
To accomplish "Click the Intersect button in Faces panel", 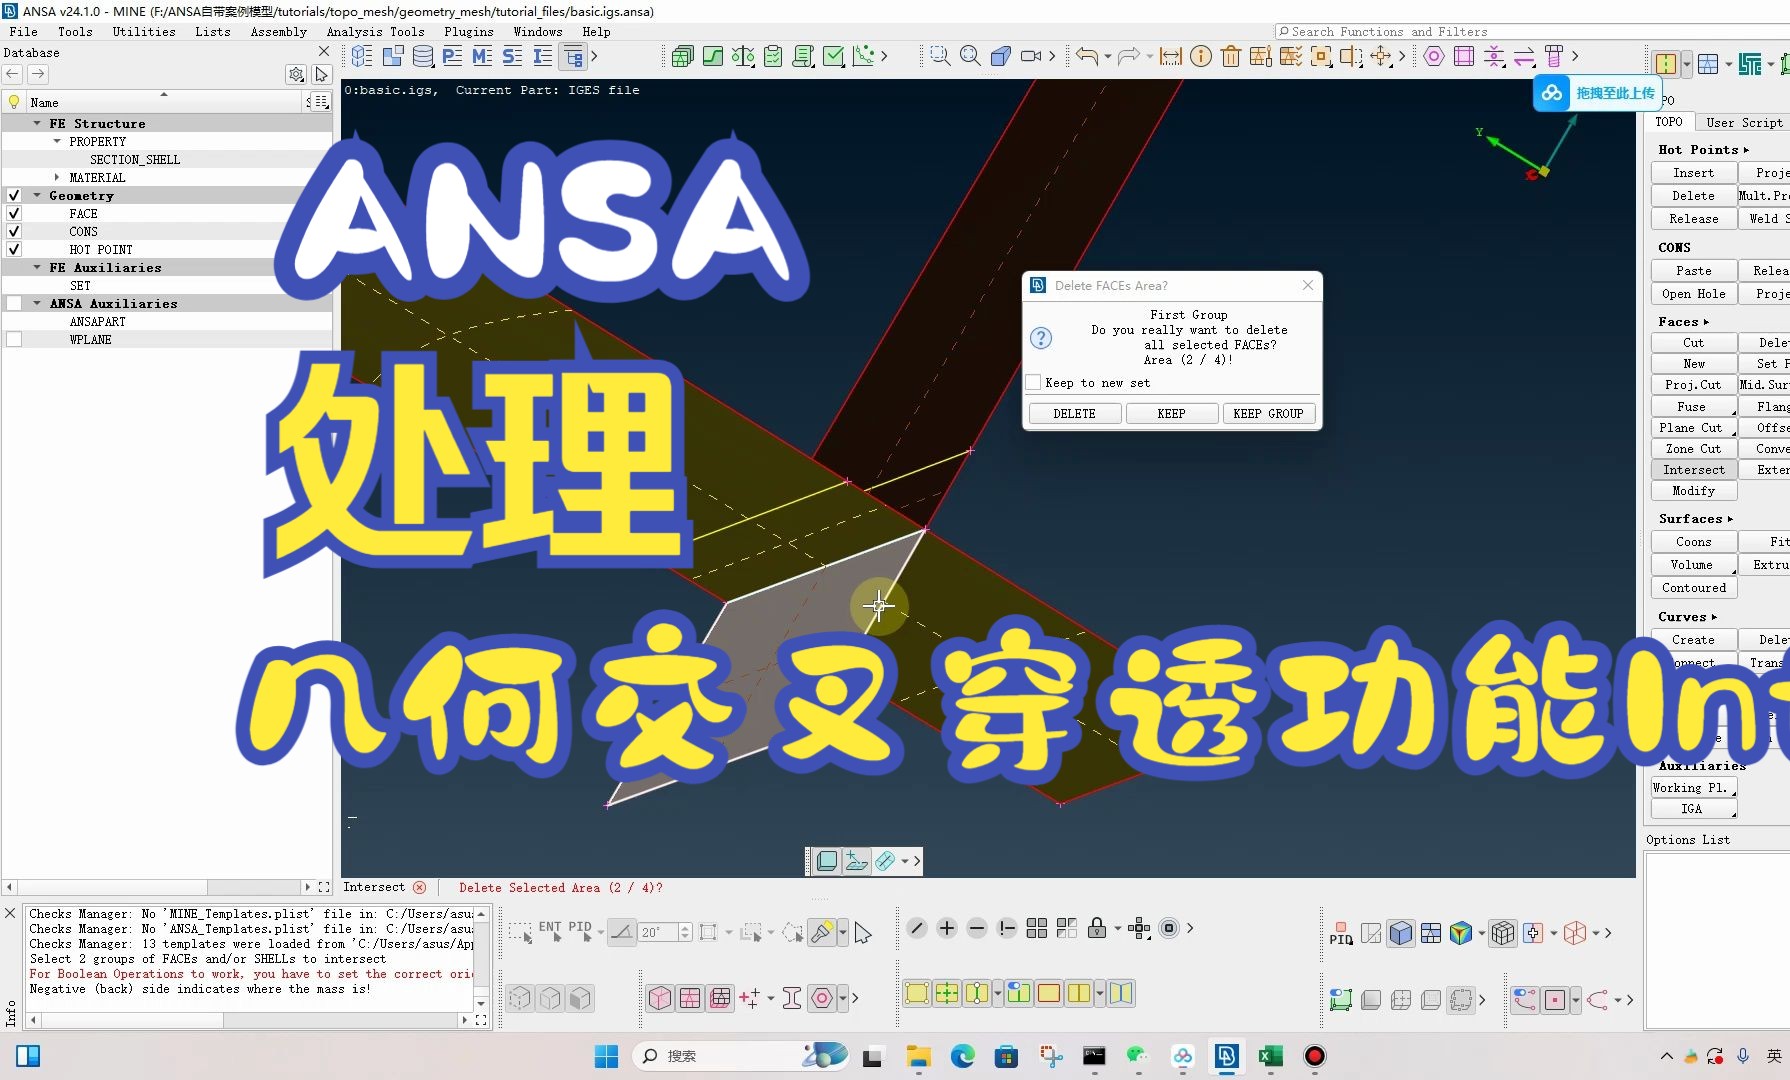I will tap(1694, 470).
